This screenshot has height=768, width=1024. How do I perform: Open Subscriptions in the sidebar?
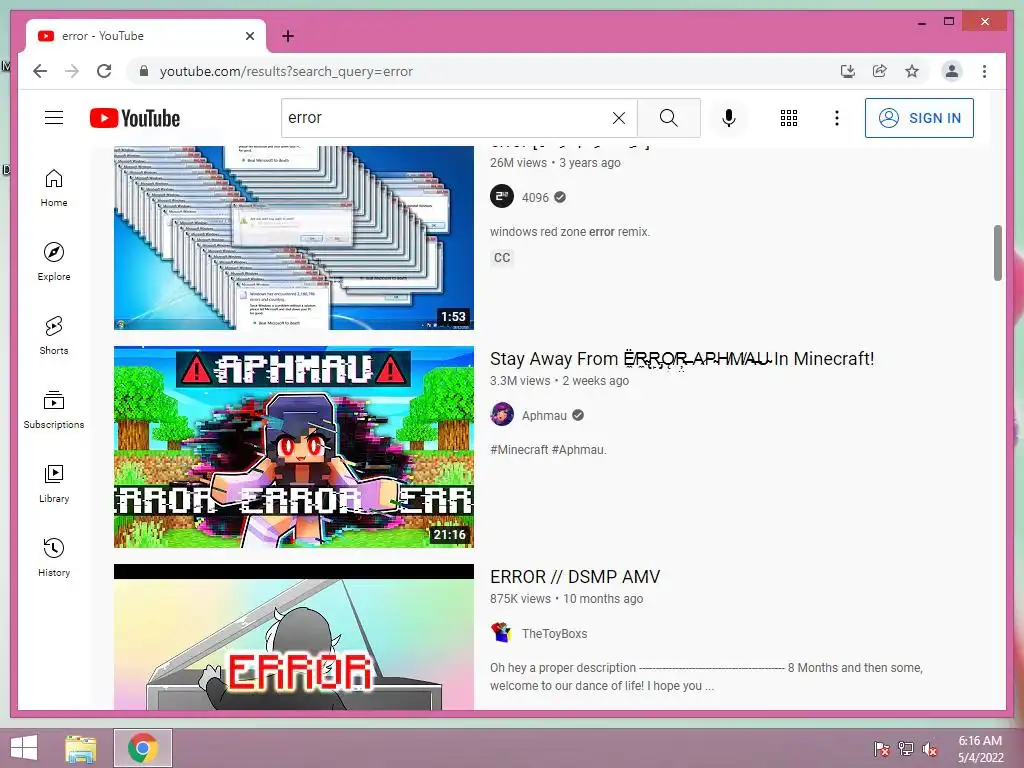[54, 410]
